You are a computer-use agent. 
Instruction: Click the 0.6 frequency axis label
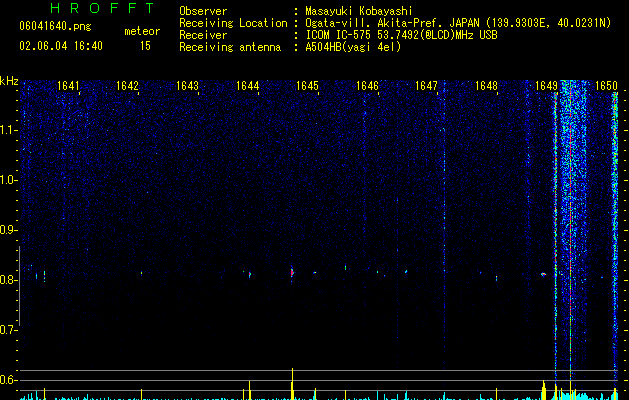click(x=8, y=380)
